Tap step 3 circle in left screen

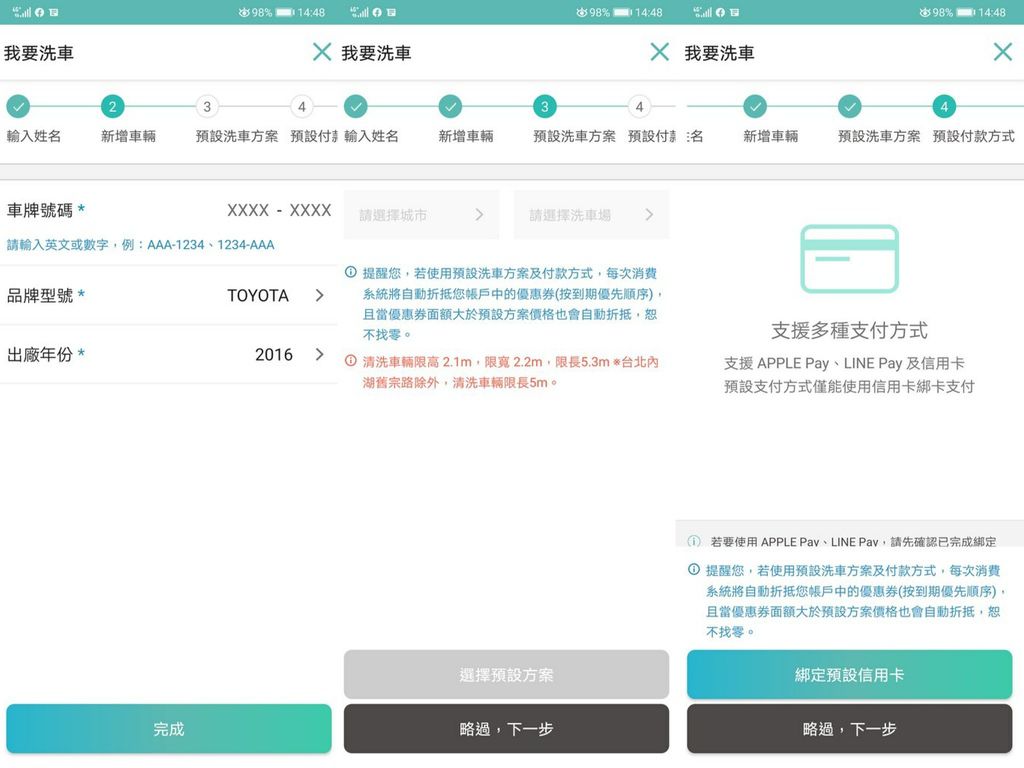207,106
